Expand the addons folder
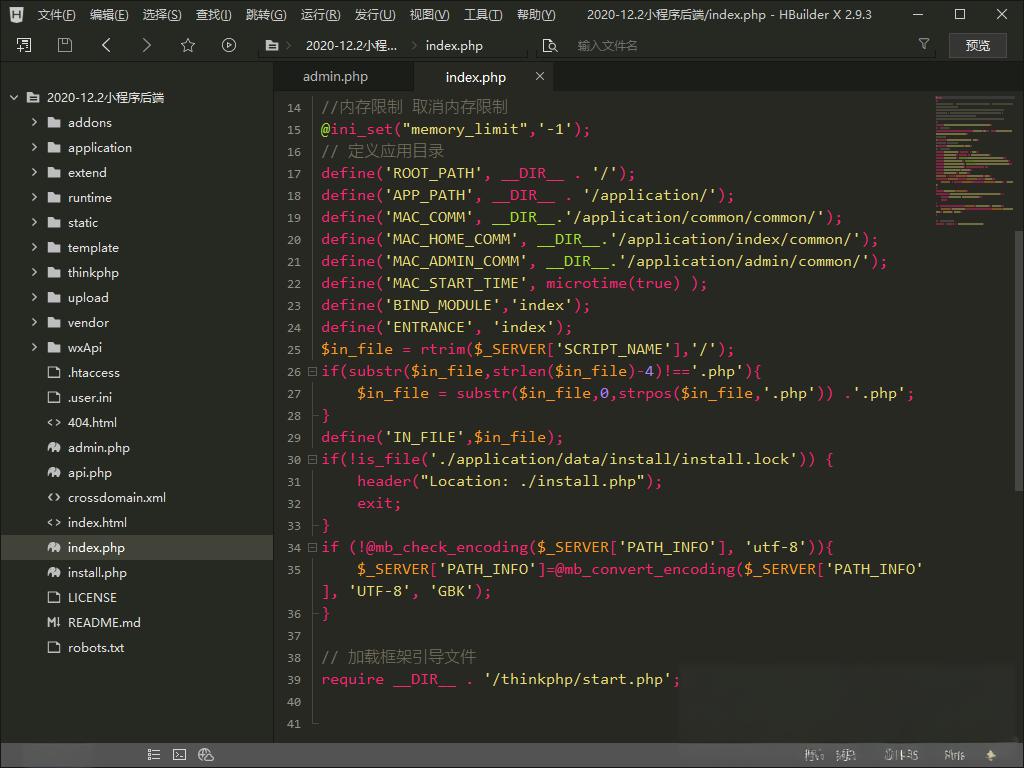 click(34, 122)
